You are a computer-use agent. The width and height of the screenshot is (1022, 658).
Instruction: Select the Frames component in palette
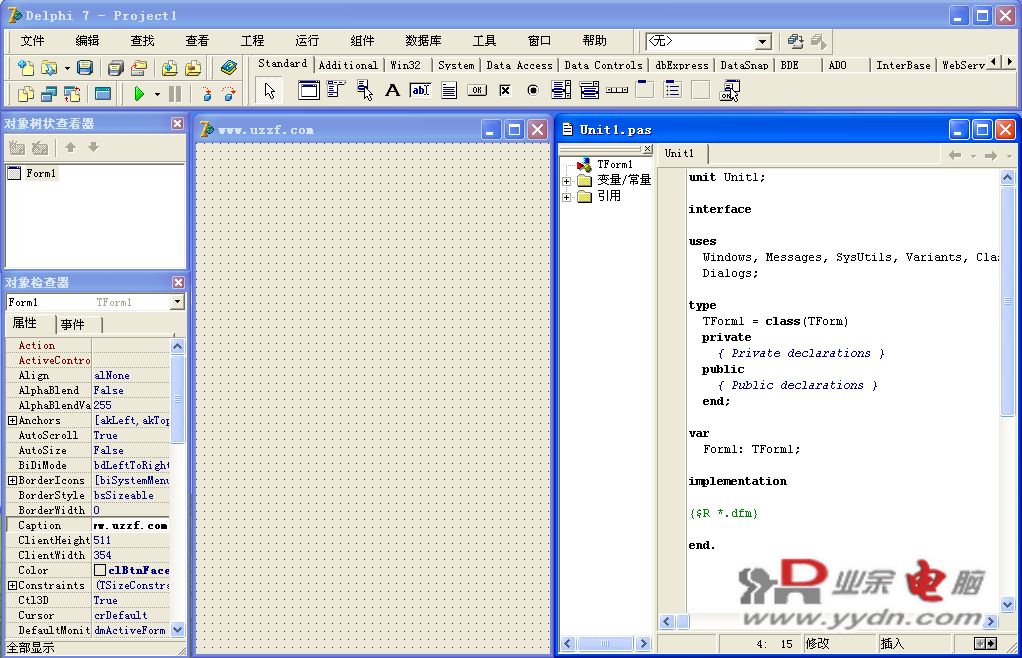pos(309,90)
